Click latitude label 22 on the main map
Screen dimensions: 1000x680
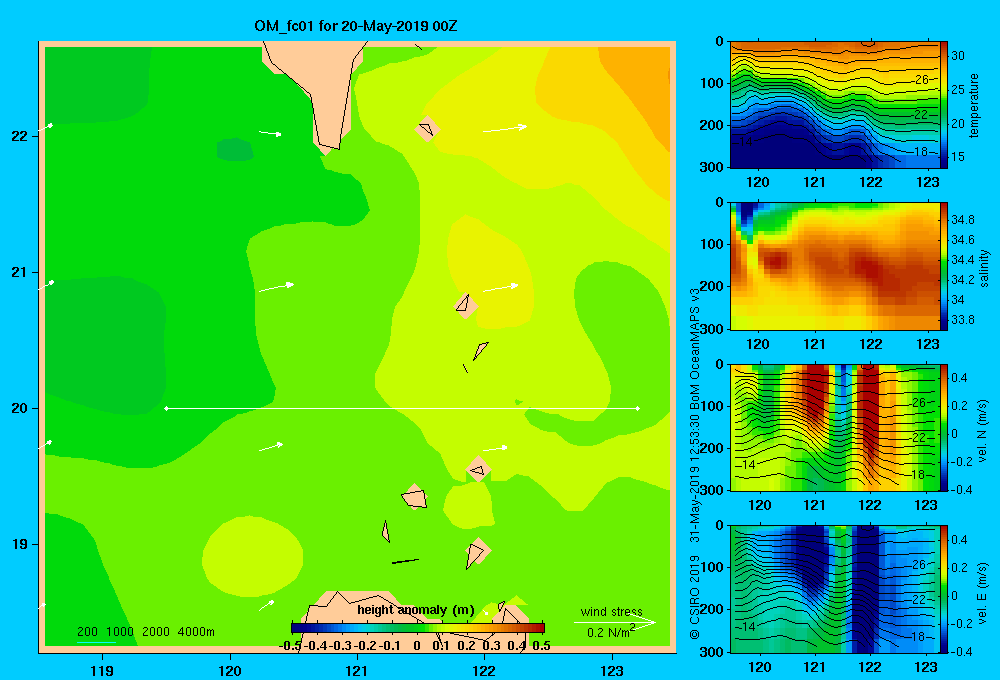tap(20, 136)
